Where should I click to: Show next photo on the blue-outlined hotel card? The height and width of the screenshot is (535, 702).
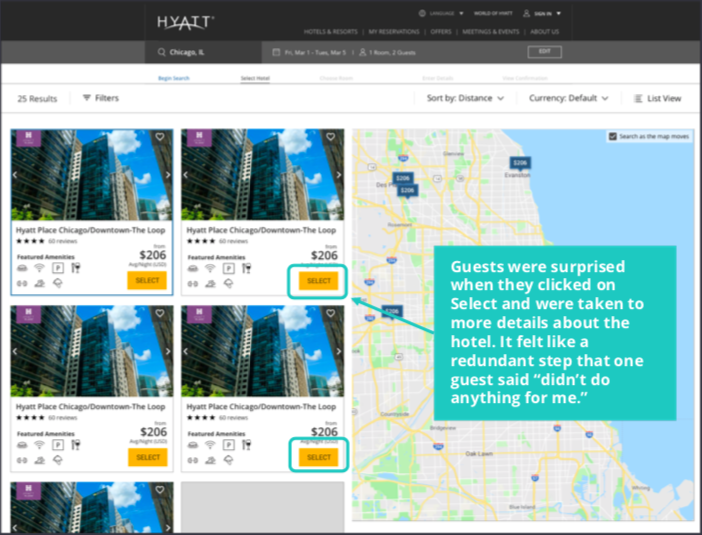[x=168, y=175]
